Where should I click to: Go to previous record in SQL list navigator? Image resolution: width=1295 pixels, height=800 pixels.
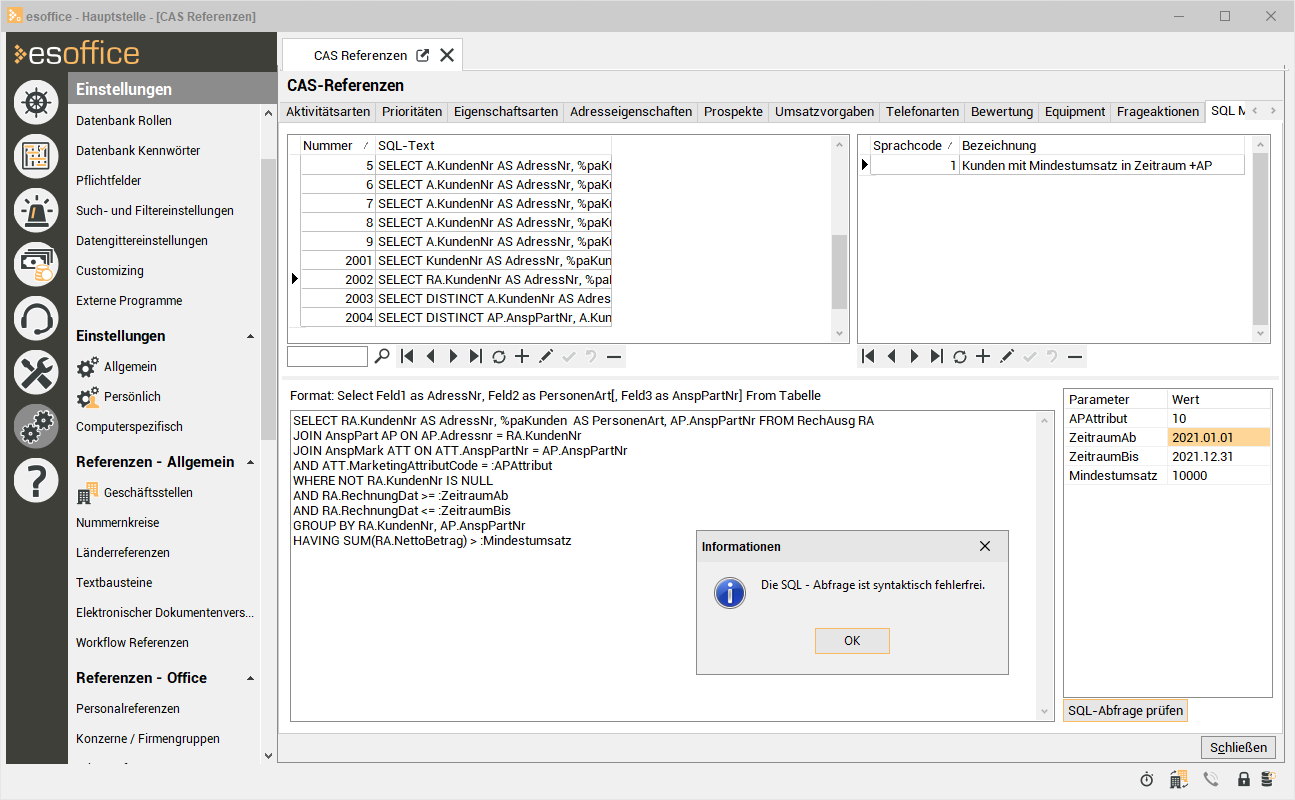[x=430, y=356]
